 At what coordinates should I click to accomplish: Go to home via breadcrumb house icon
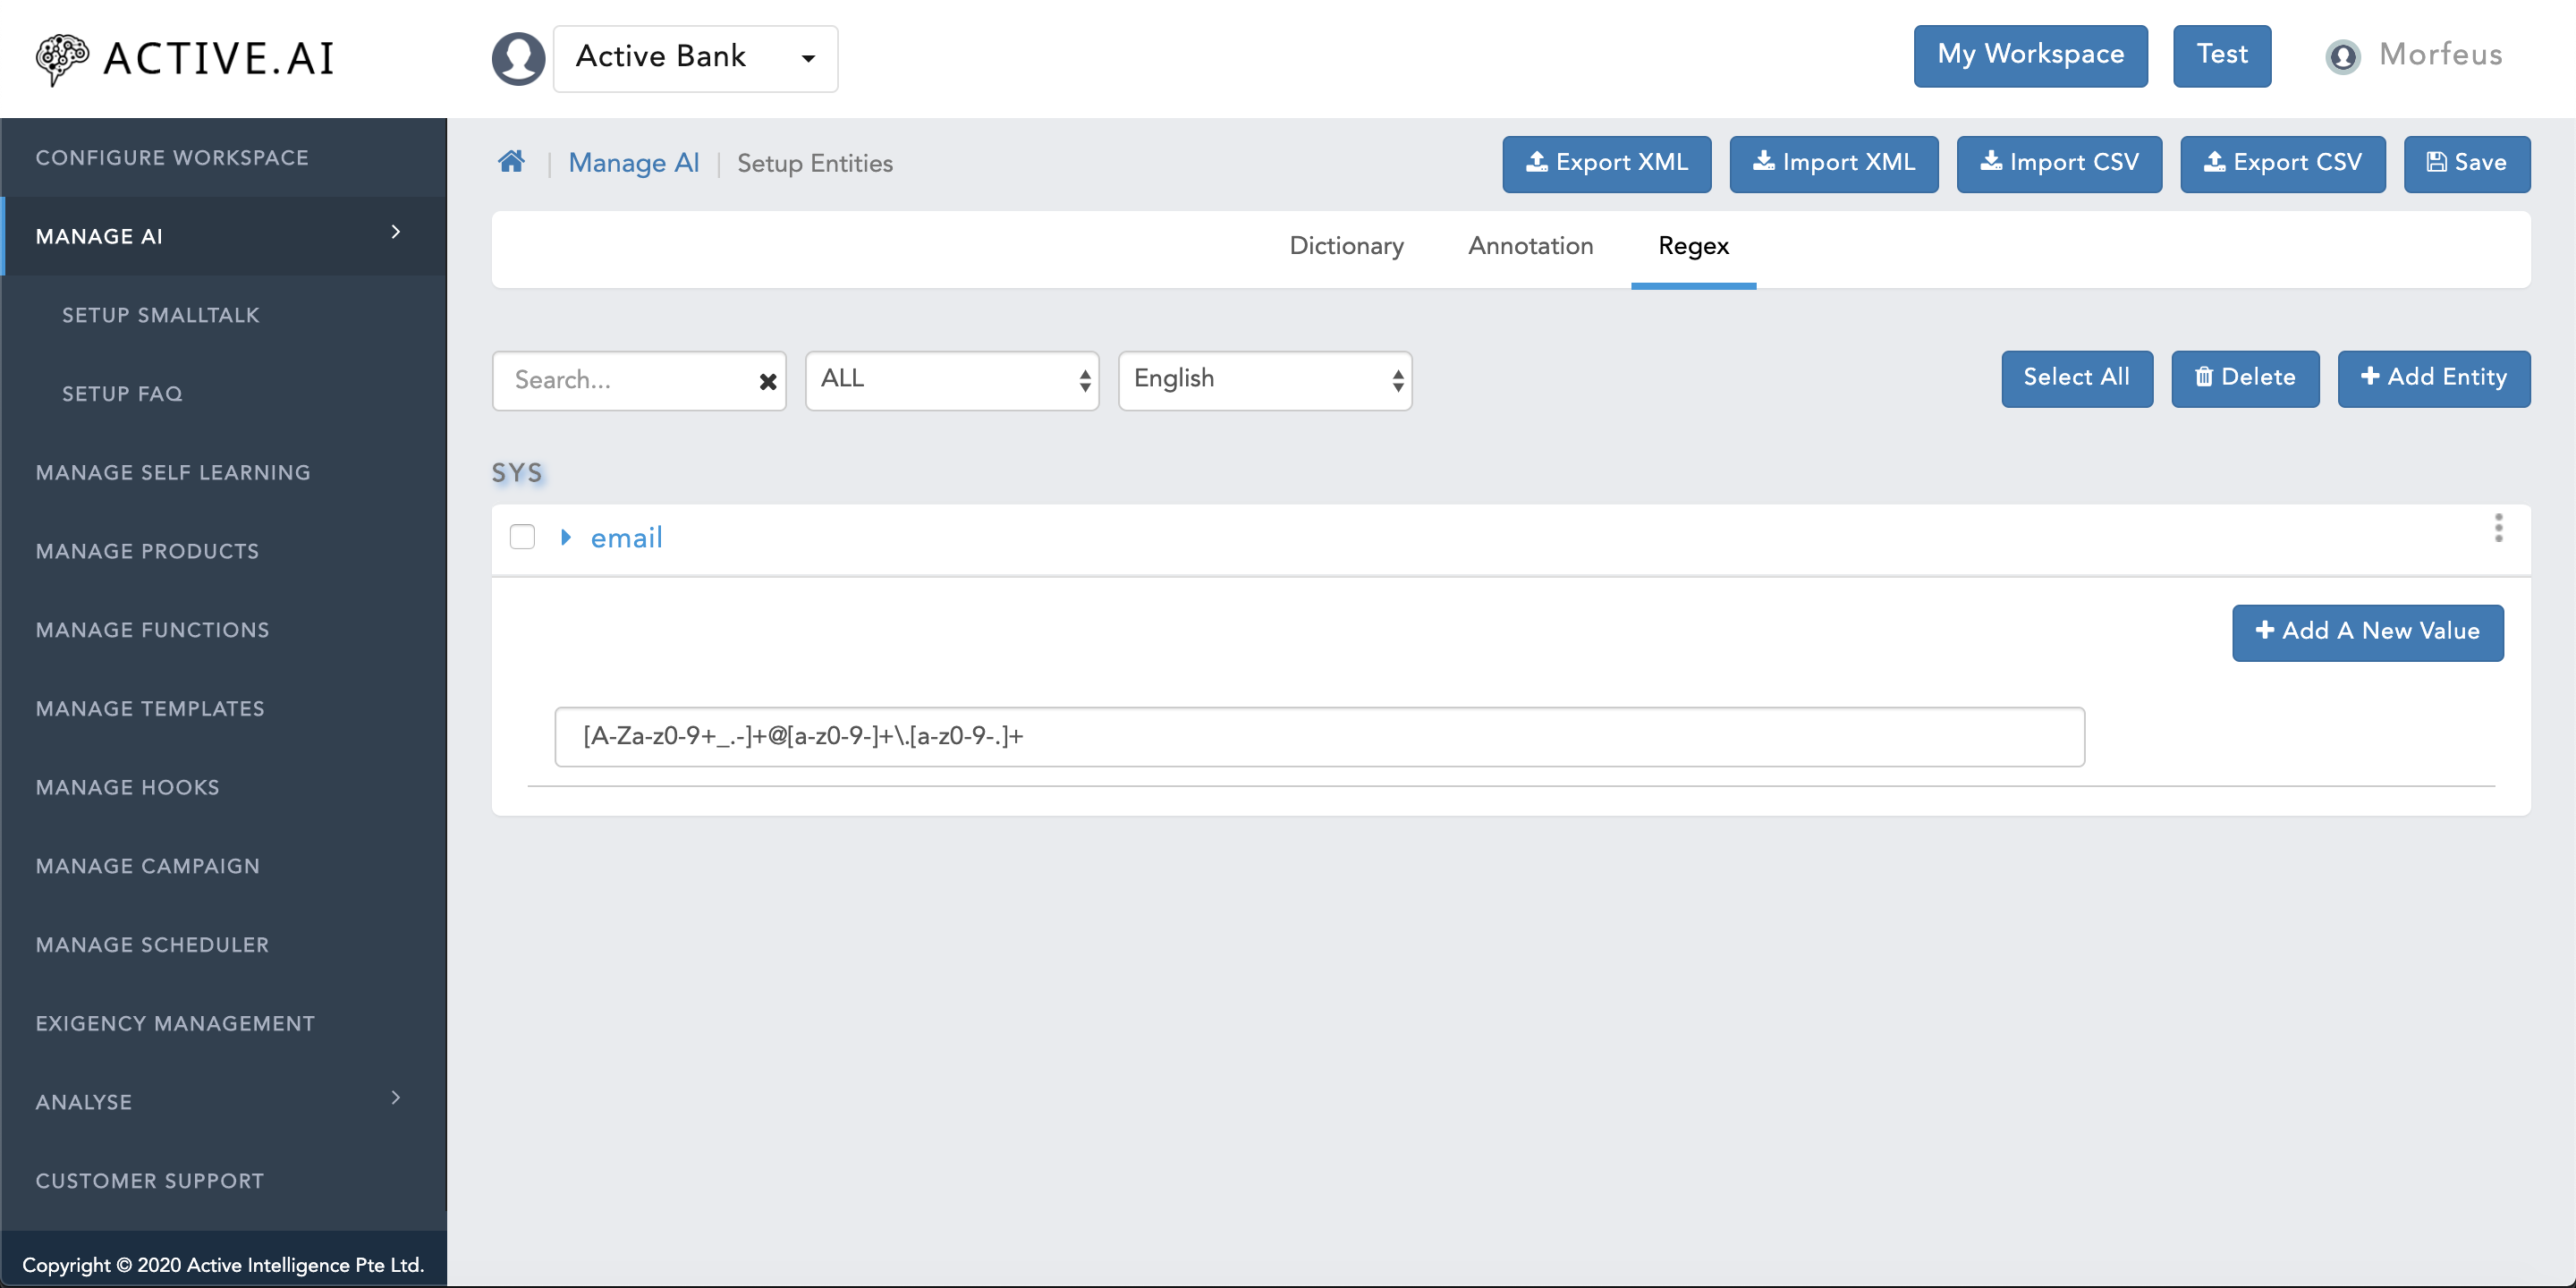(x=511, y=162)
